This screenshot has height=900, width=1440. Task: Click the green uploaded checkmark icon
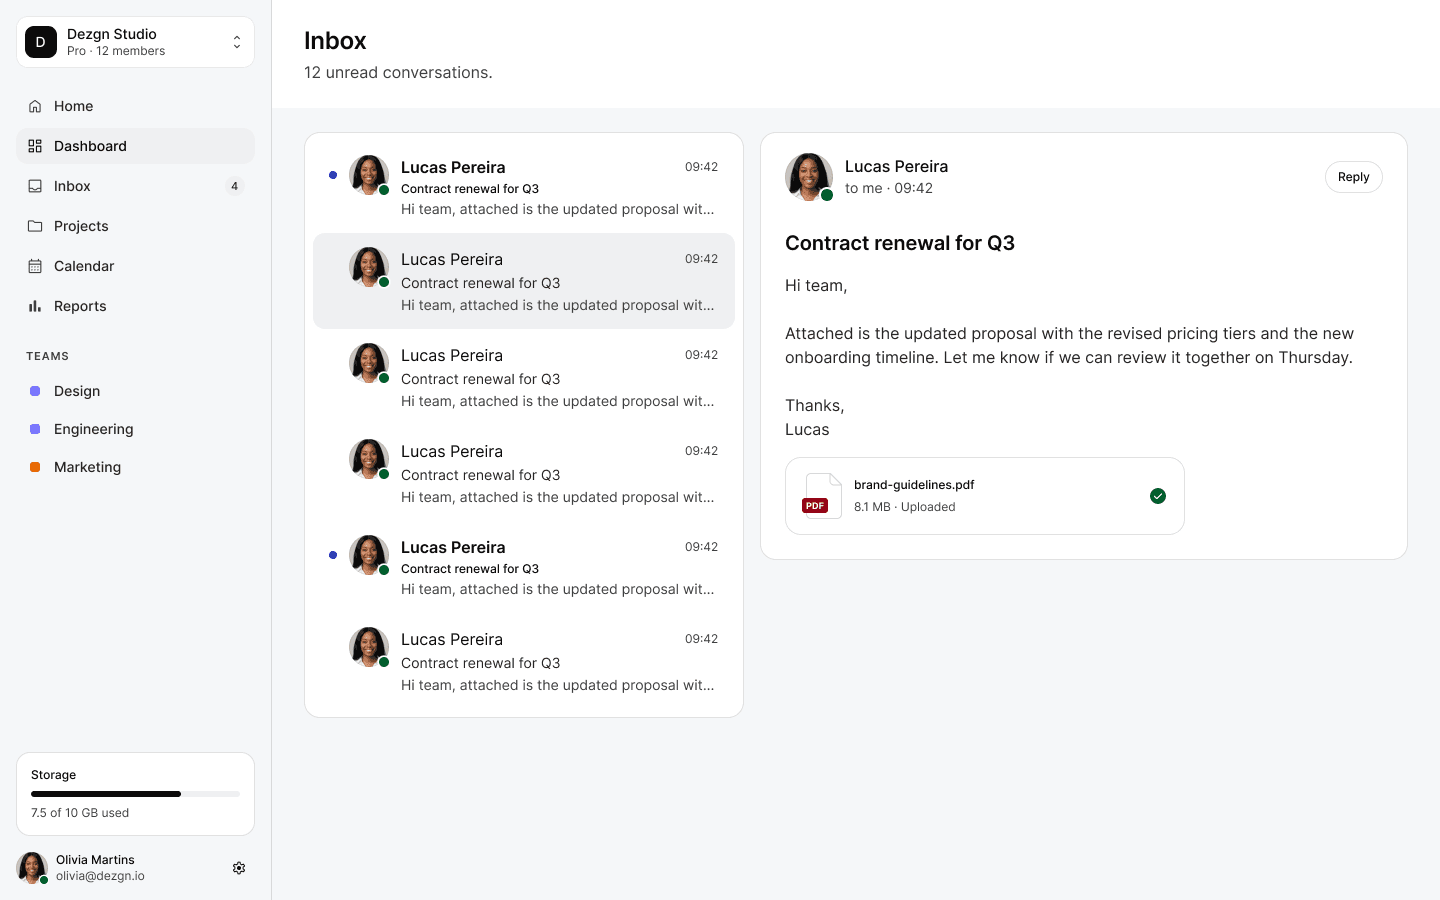point(1158,496)
